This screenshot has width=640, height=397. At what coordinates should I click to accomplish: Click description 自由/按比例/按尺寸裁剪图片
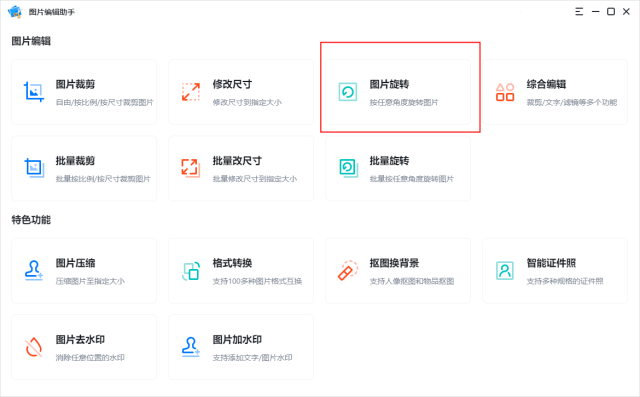pyautogui.click(x=104, y=102)
